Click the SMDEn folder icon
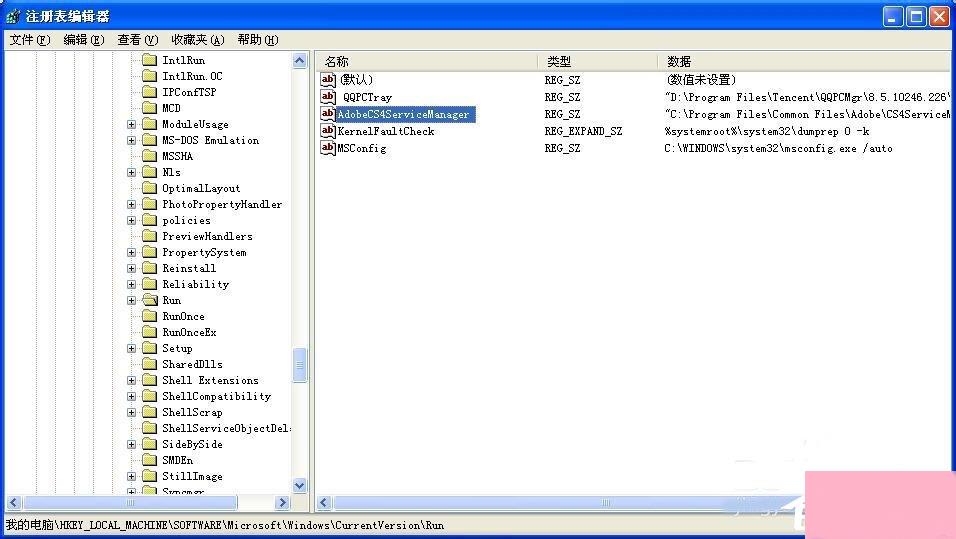956x539 pixels. pyautogui.click(x=149, y=460)
